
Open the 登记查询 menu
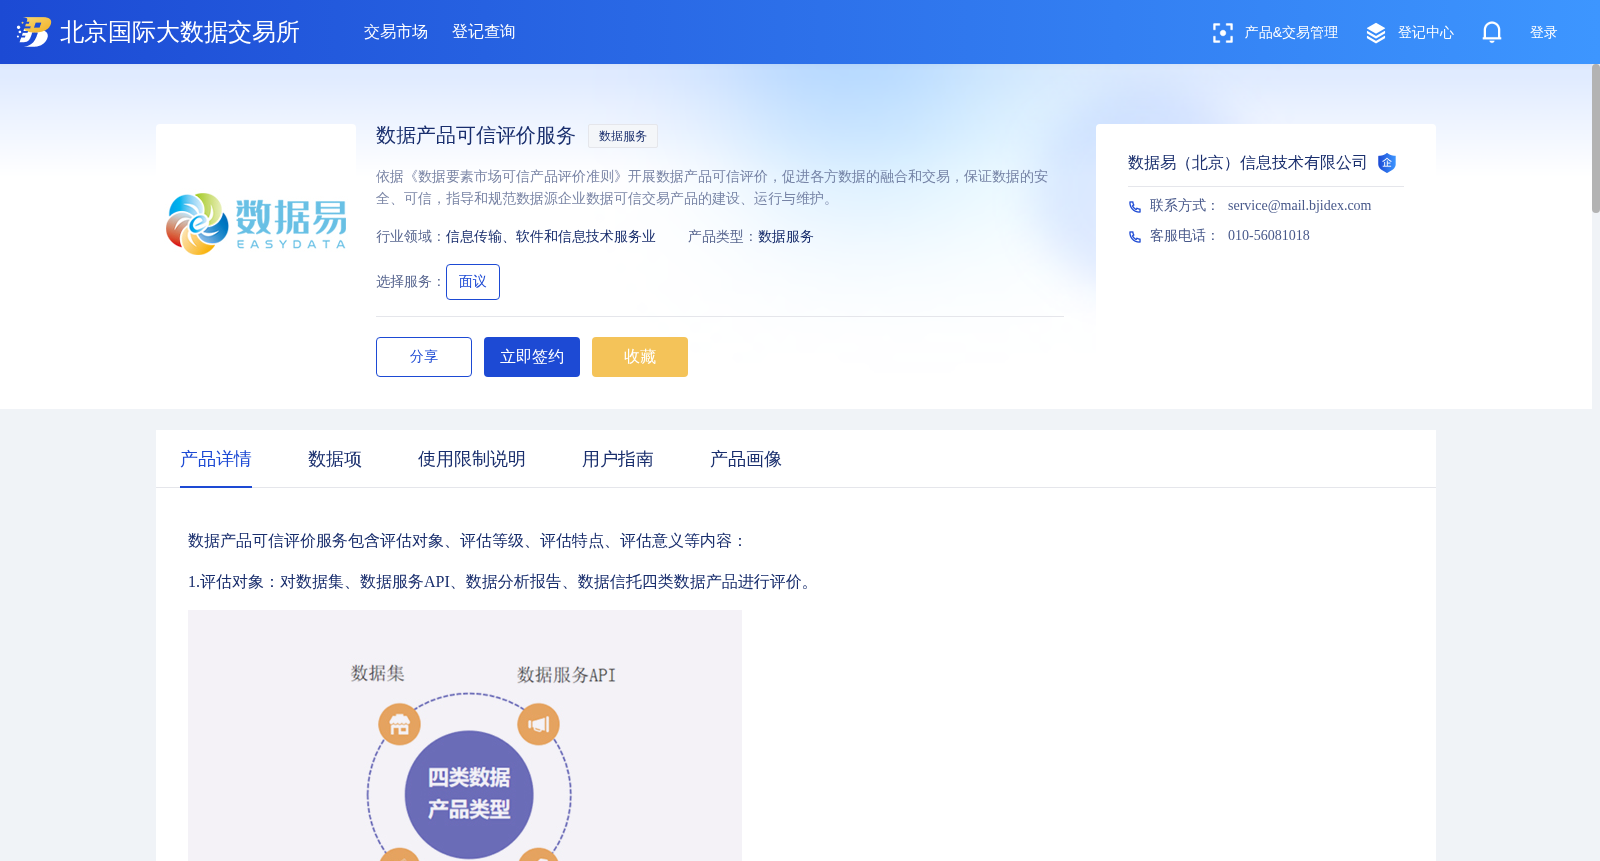tap(484, 32)
